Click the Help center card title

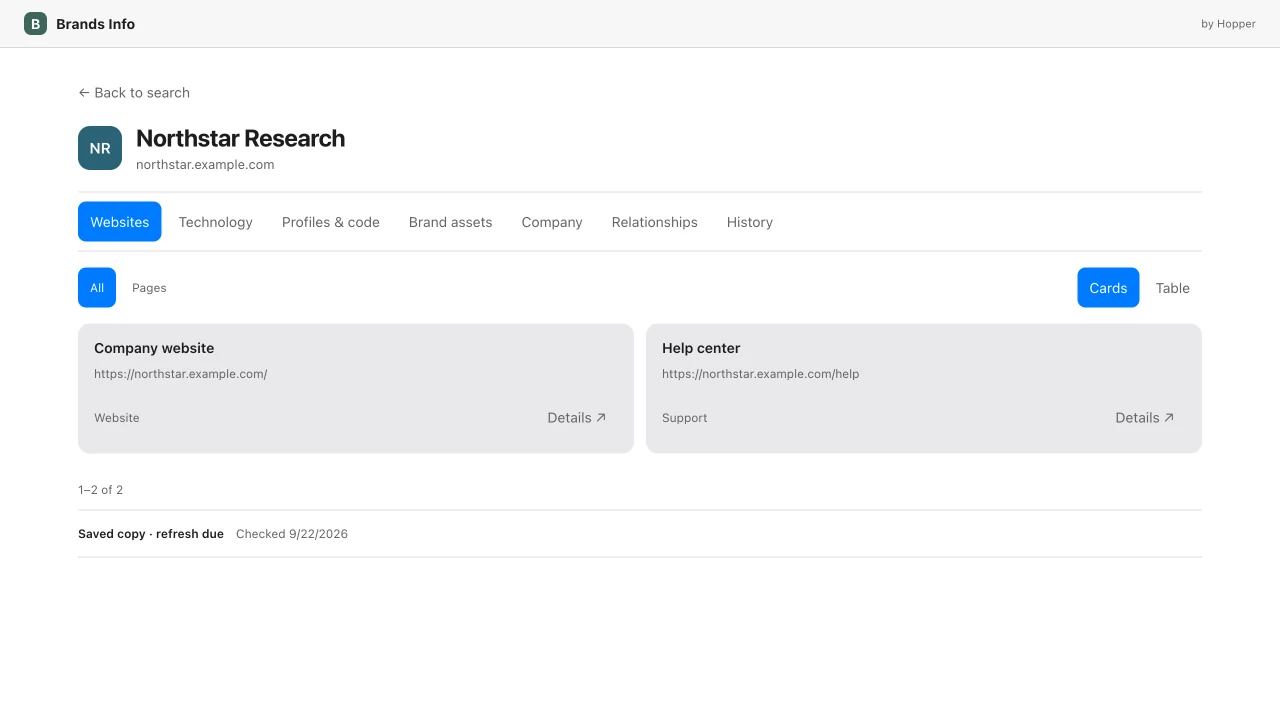tap(701, 348)
